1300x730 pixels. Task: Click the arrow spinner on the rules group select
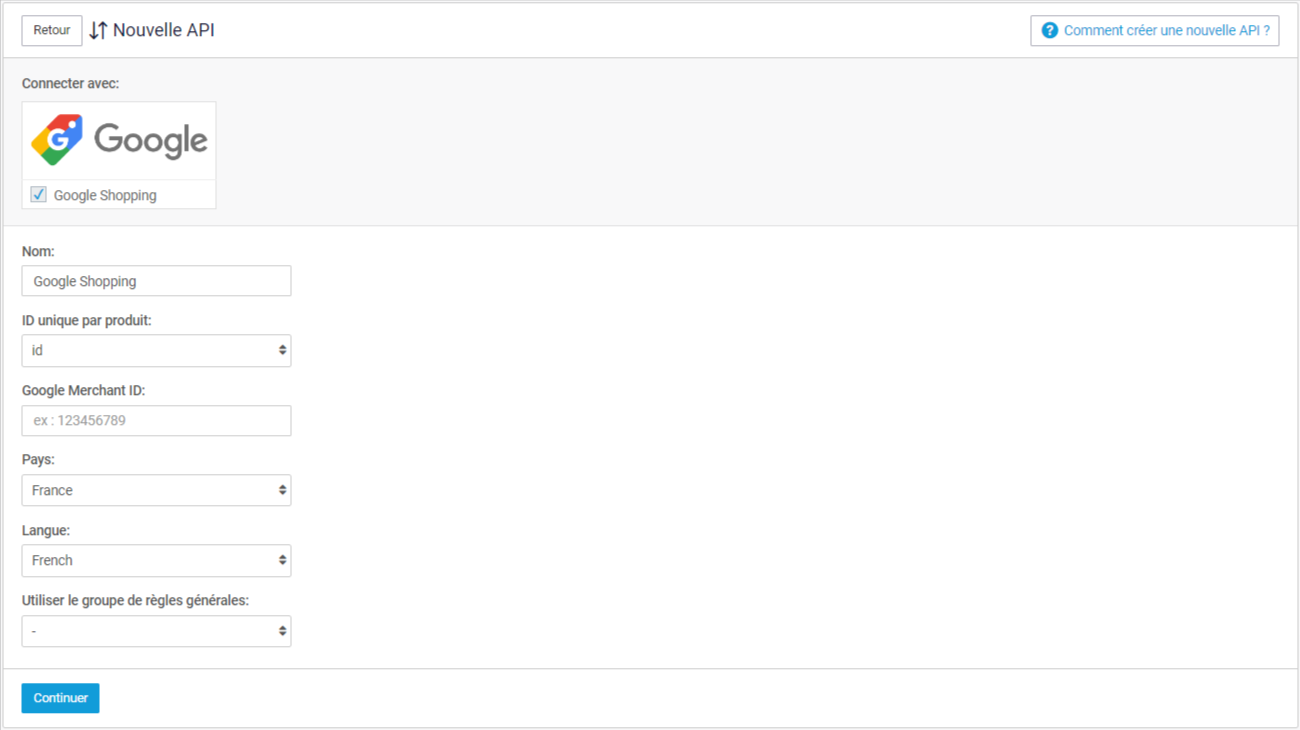(283, 631)
